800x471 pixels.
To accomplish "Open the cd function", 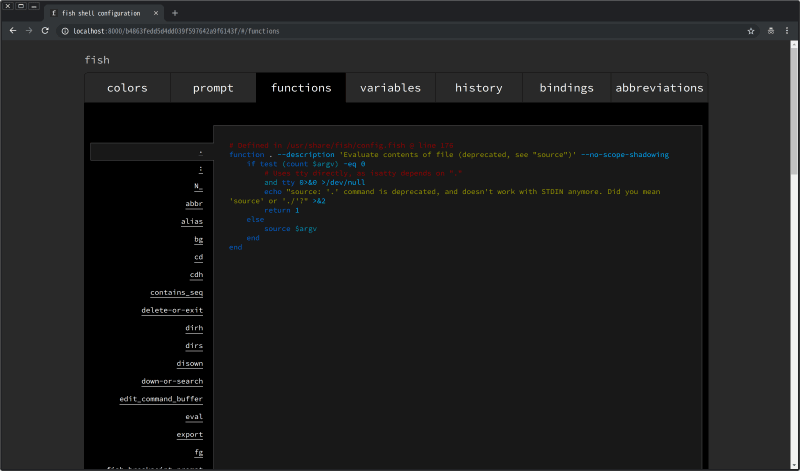I will coord(198,257).
